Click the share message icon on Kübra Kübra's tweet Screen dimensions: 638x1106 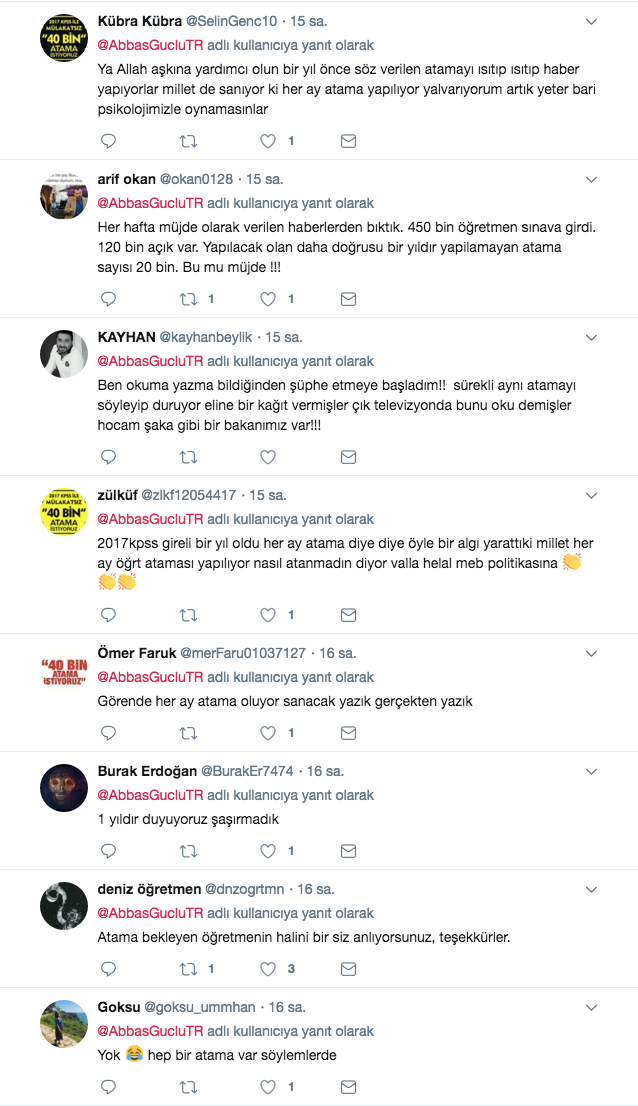(348, 141)
